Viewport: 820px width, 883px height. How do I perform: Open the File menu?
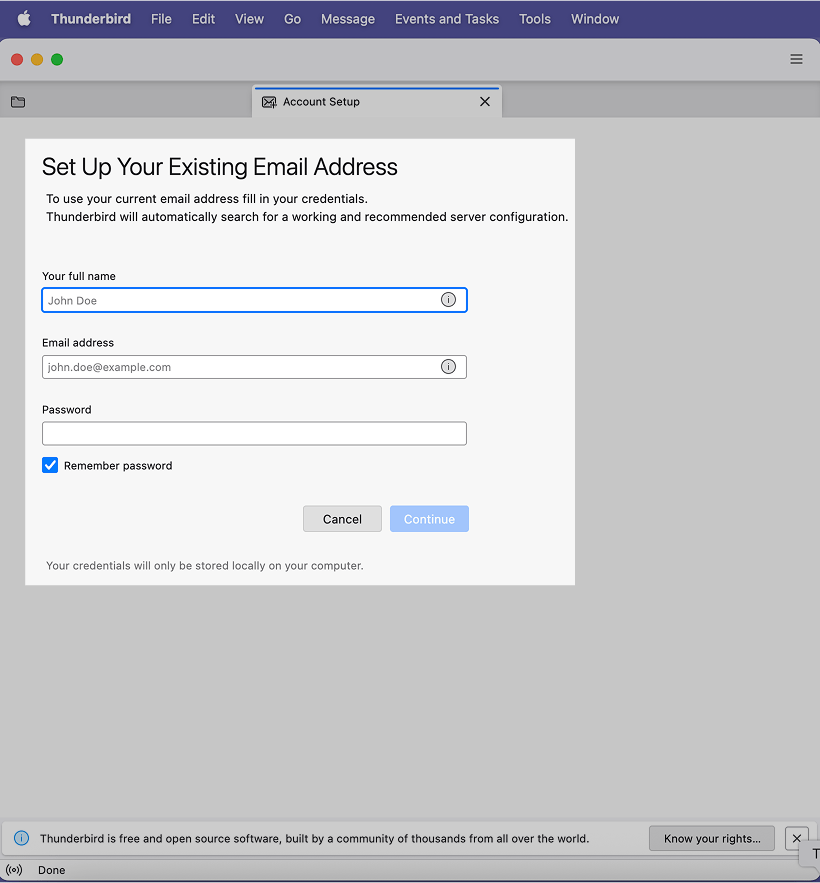(161, 19)
